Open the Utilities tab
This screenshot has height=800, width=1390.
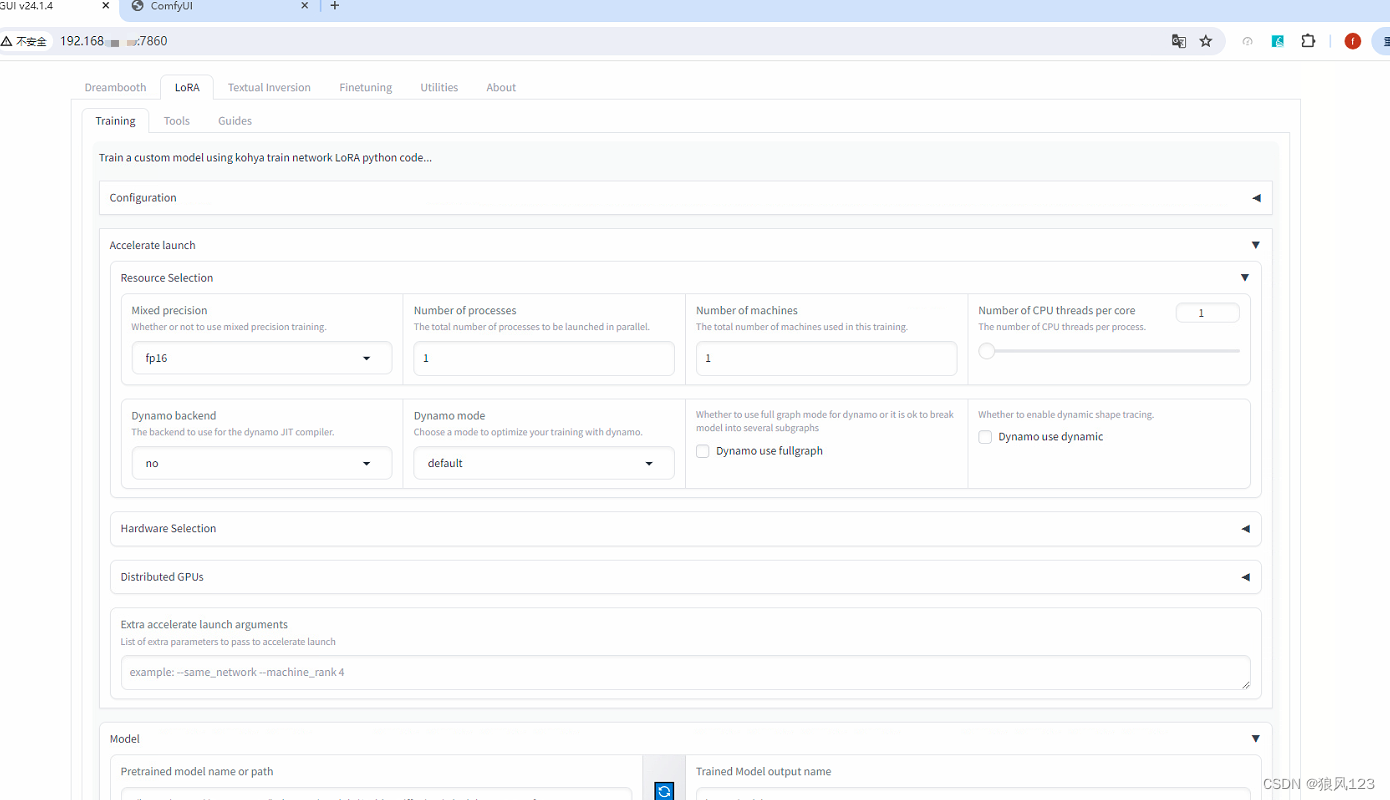(x=439, y=87)
